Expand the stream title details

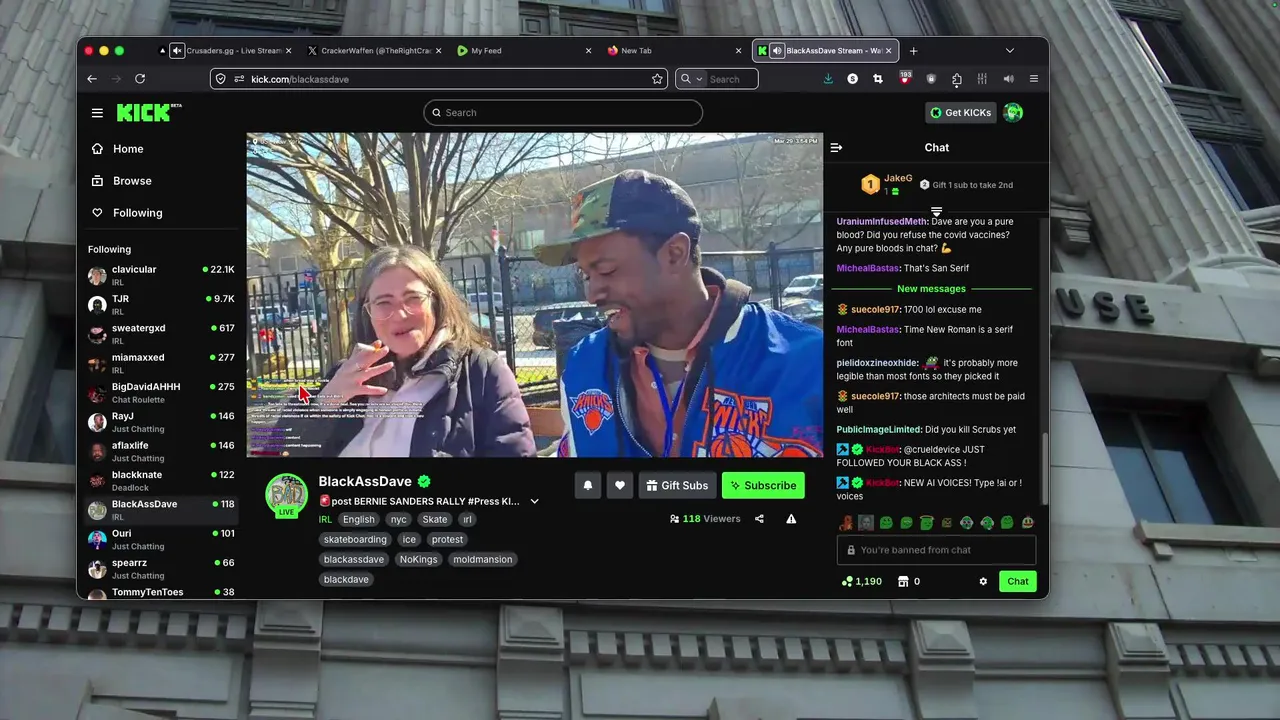pyautogui.click(x=534, y=501)
